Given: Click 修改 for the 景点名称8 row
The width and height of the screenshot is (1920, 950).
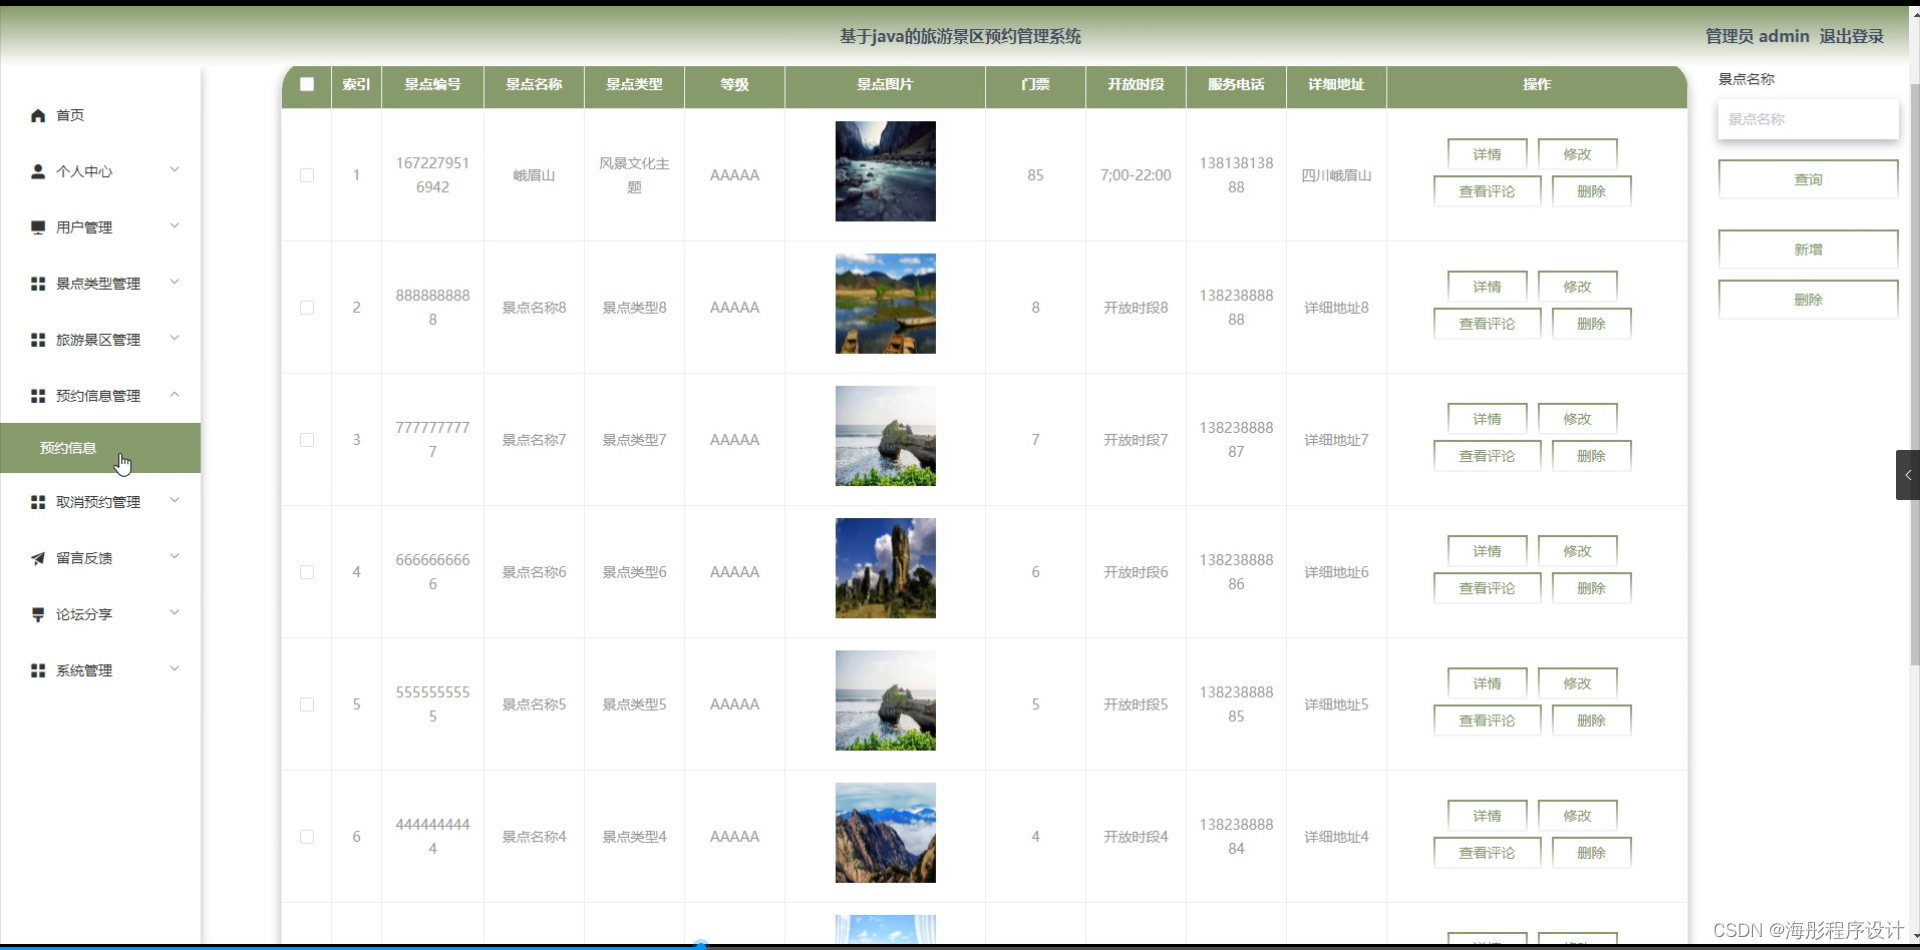Looking at the screenshot, I should (x=1577, y=287).
